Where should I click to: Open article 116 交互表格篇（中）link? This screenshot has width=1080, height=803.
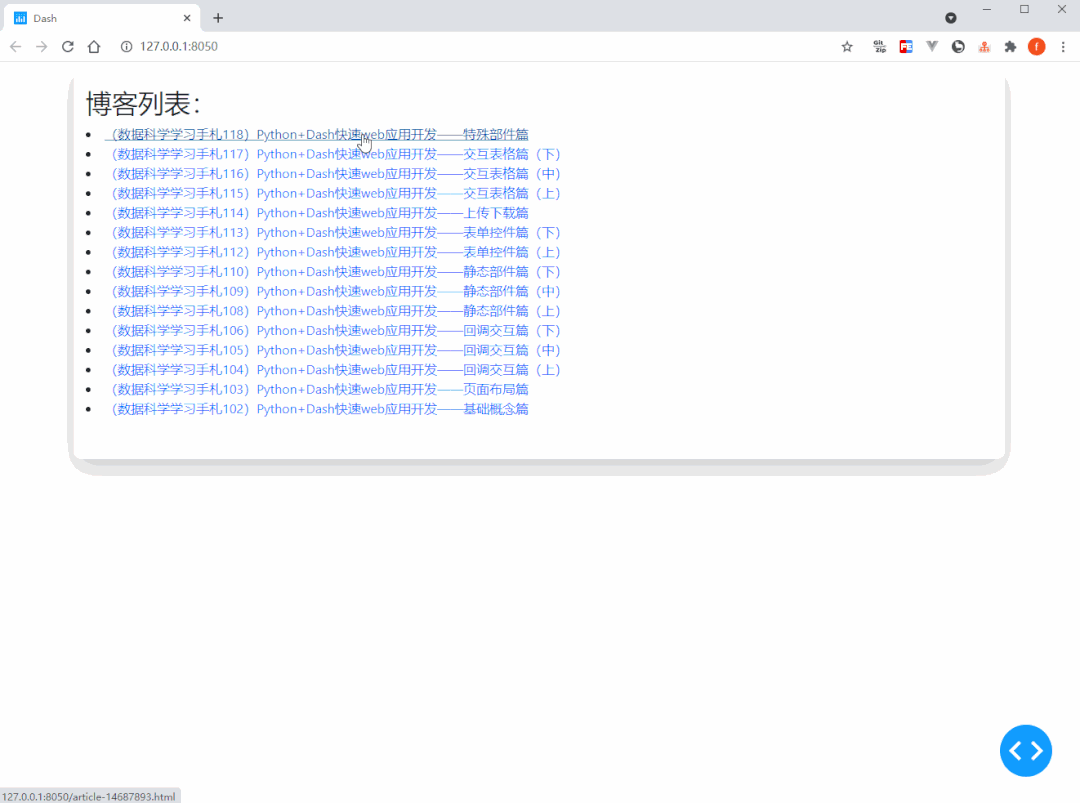336,174
